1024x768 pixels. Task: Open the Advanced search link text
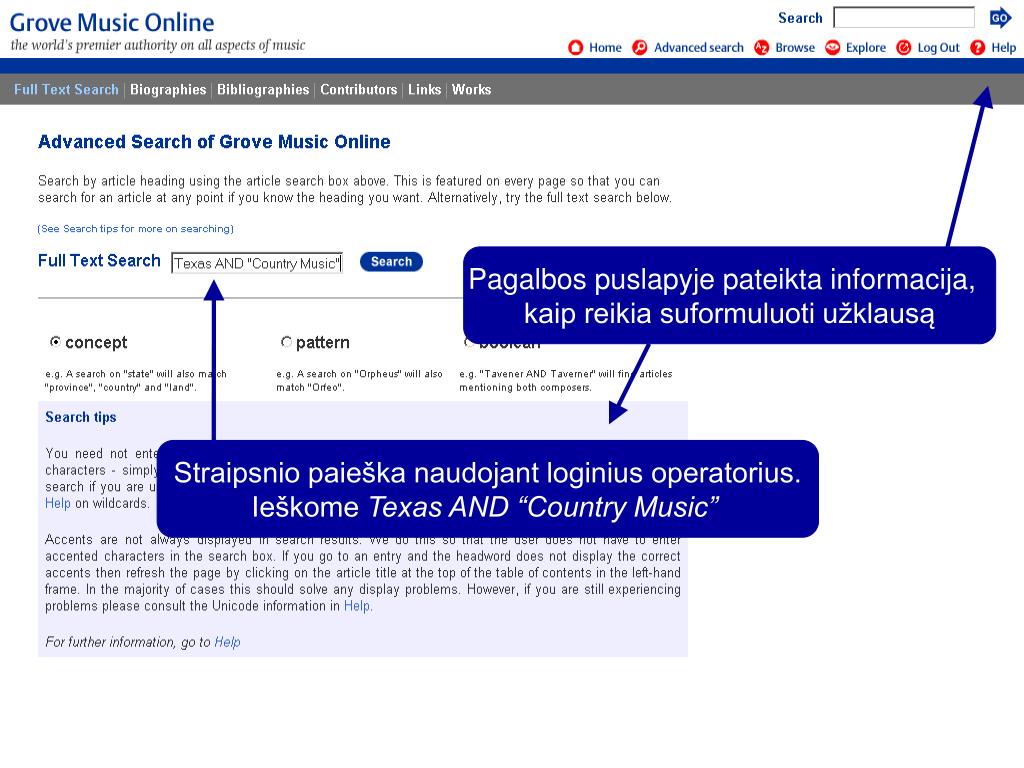pos(699,48)
